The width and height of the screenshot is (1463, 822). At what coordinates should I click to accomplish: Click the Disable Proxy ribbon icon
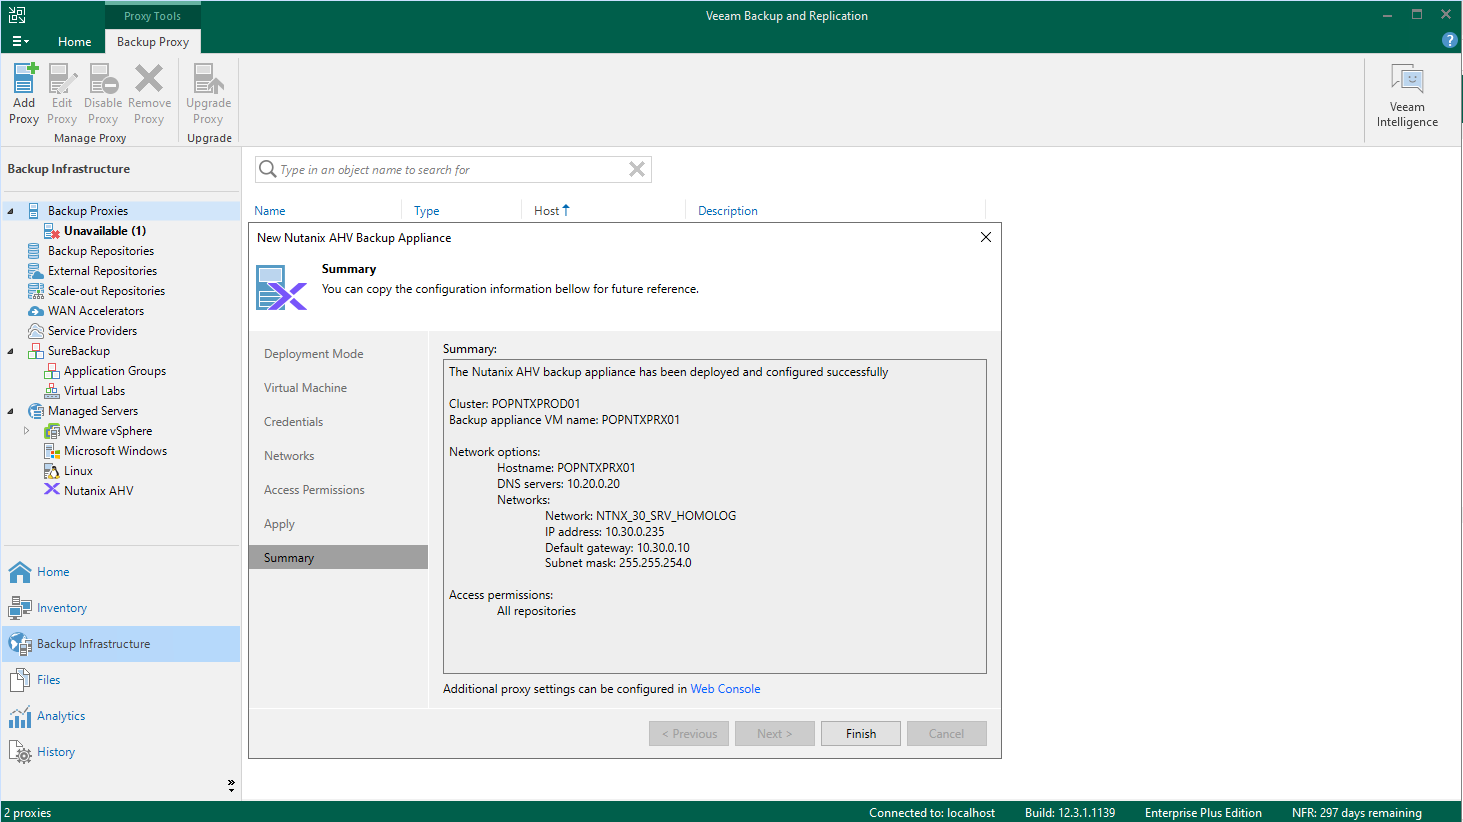104,79
